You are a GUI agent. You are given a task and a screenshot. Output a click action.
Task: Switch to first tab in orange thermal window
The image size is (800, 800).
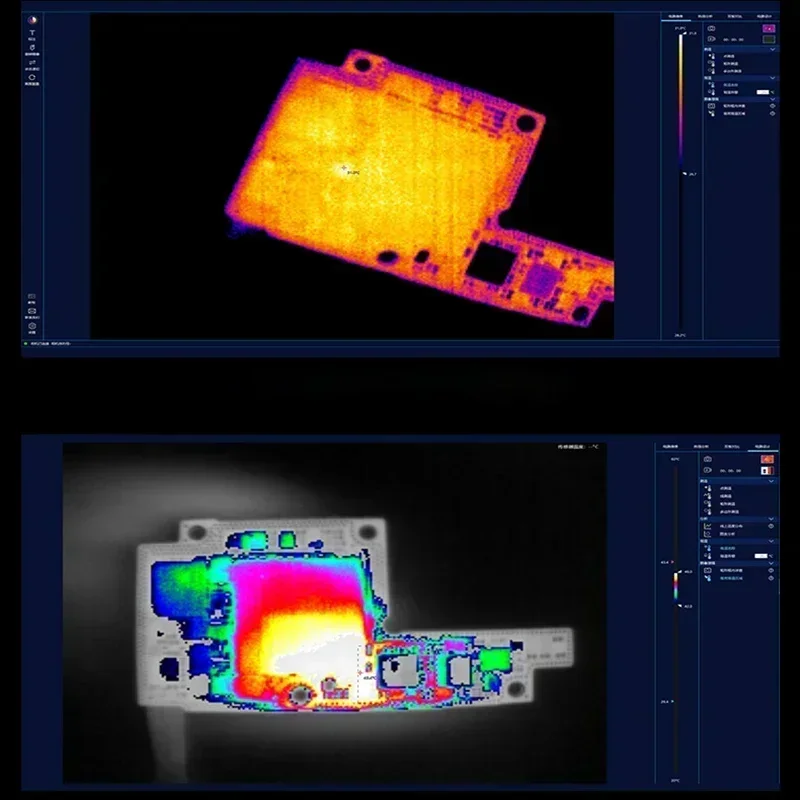(676, 16)
